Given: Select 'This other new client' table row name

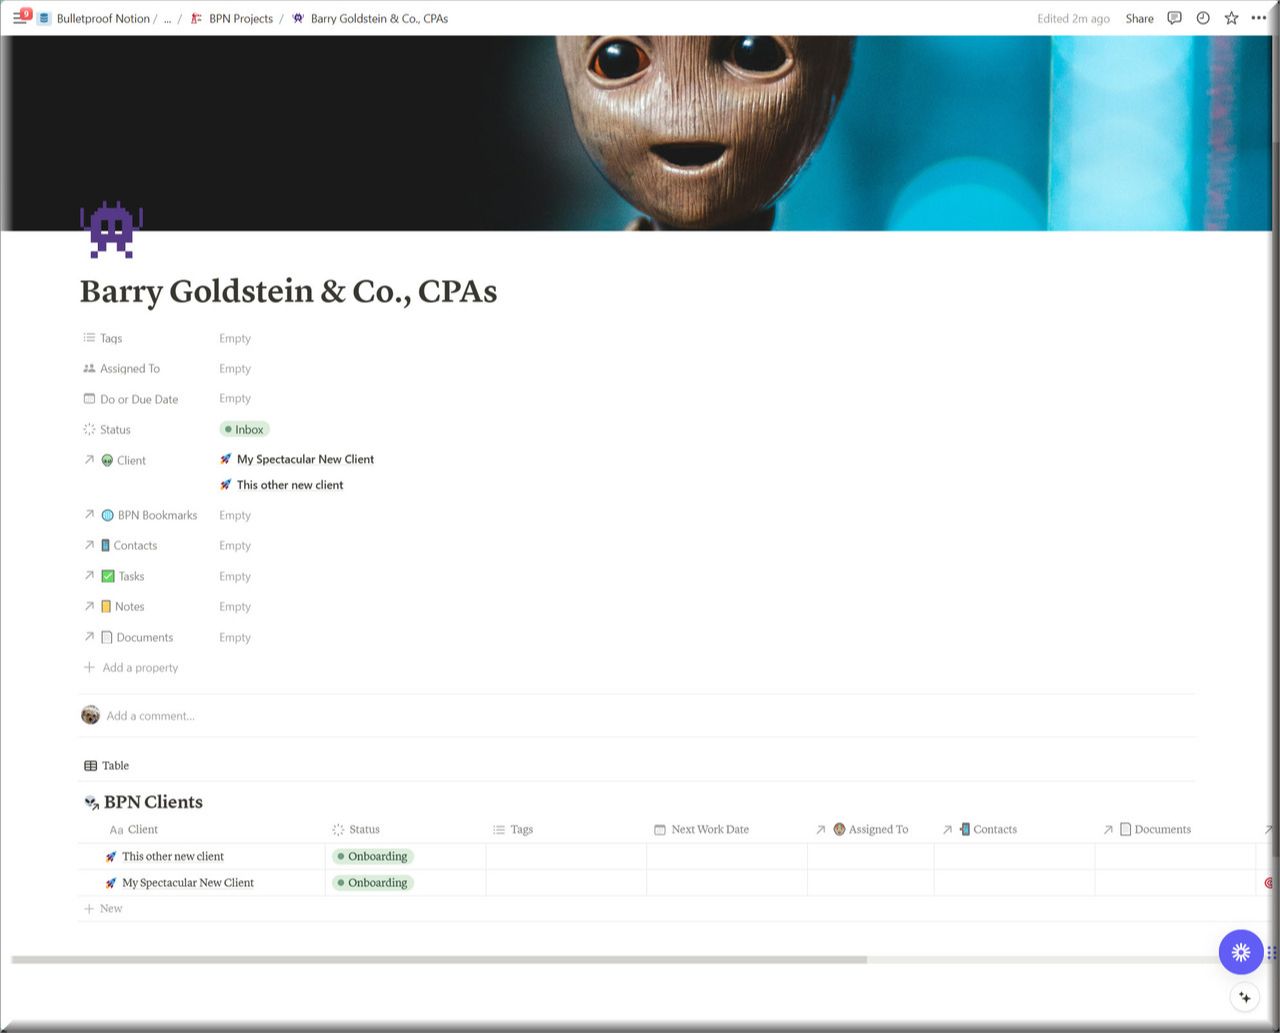Looking at the screenshot, I should click(173, 856).
